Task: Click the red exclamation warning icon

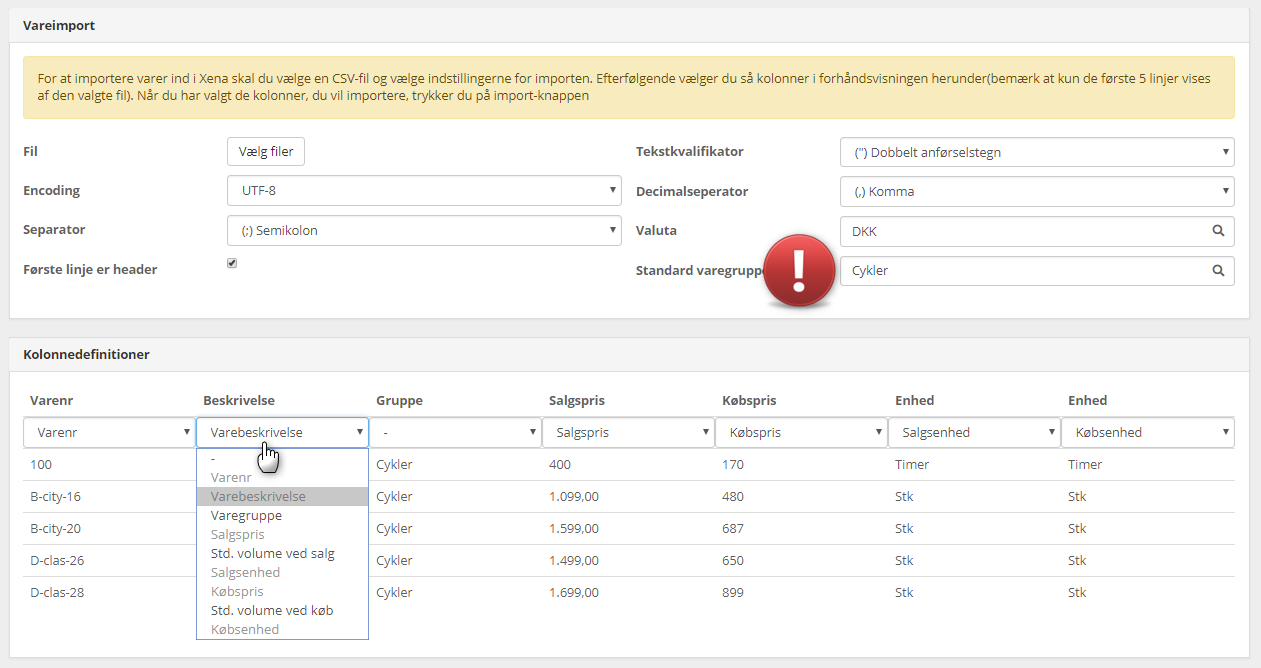Action: coord(798,271)
